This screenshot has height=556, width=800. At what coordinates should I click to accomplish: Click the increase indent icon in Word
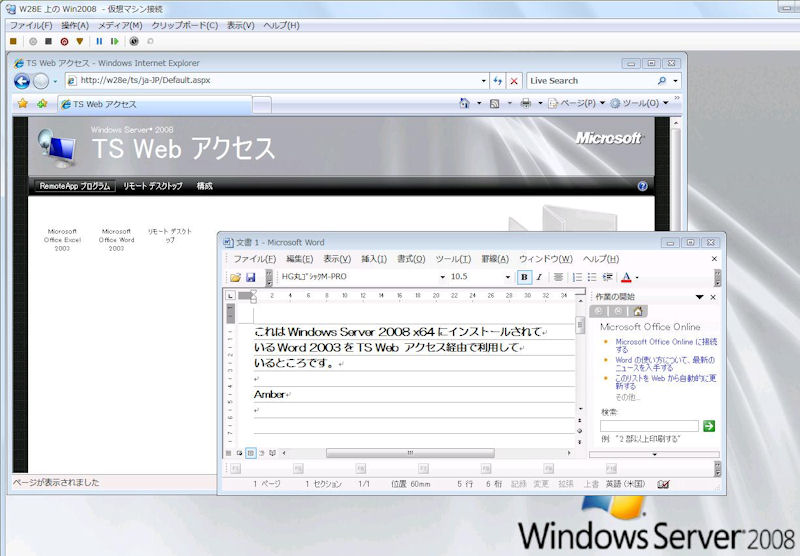pyautogui.click(x=608, y=277)
